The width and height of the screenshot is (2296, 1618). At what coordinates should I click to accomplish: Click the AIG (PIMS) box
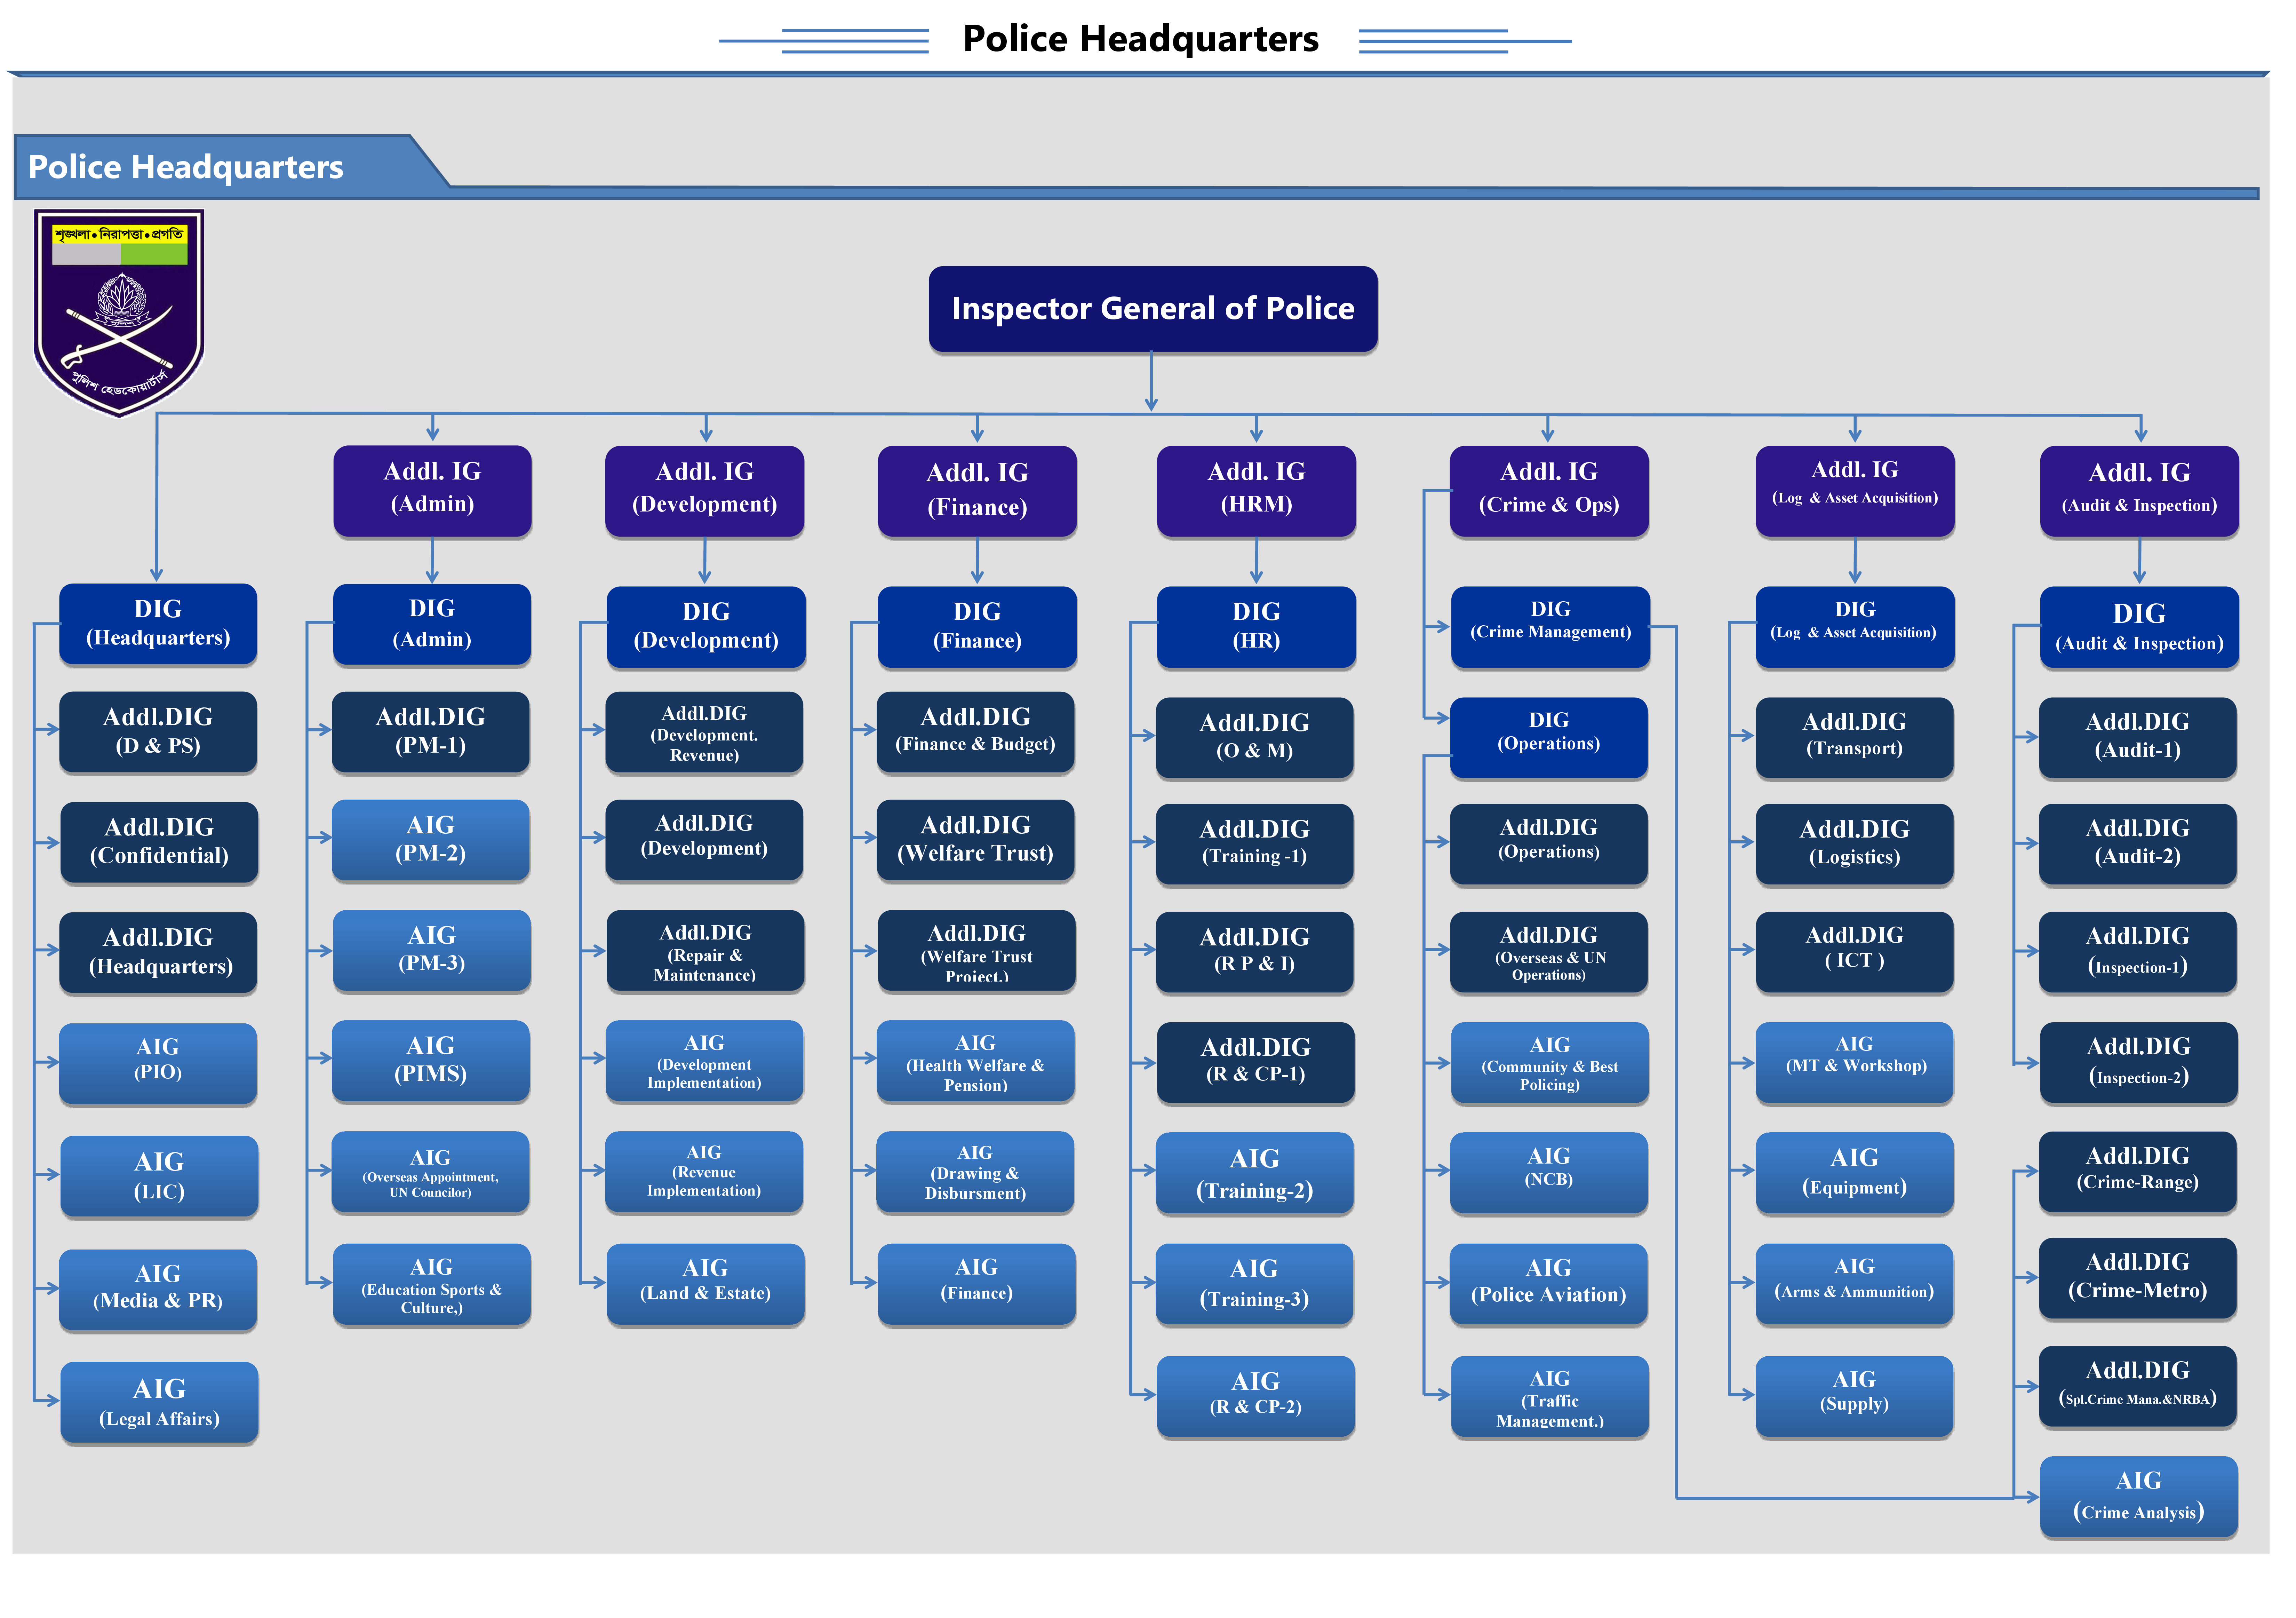(431, 1060)
